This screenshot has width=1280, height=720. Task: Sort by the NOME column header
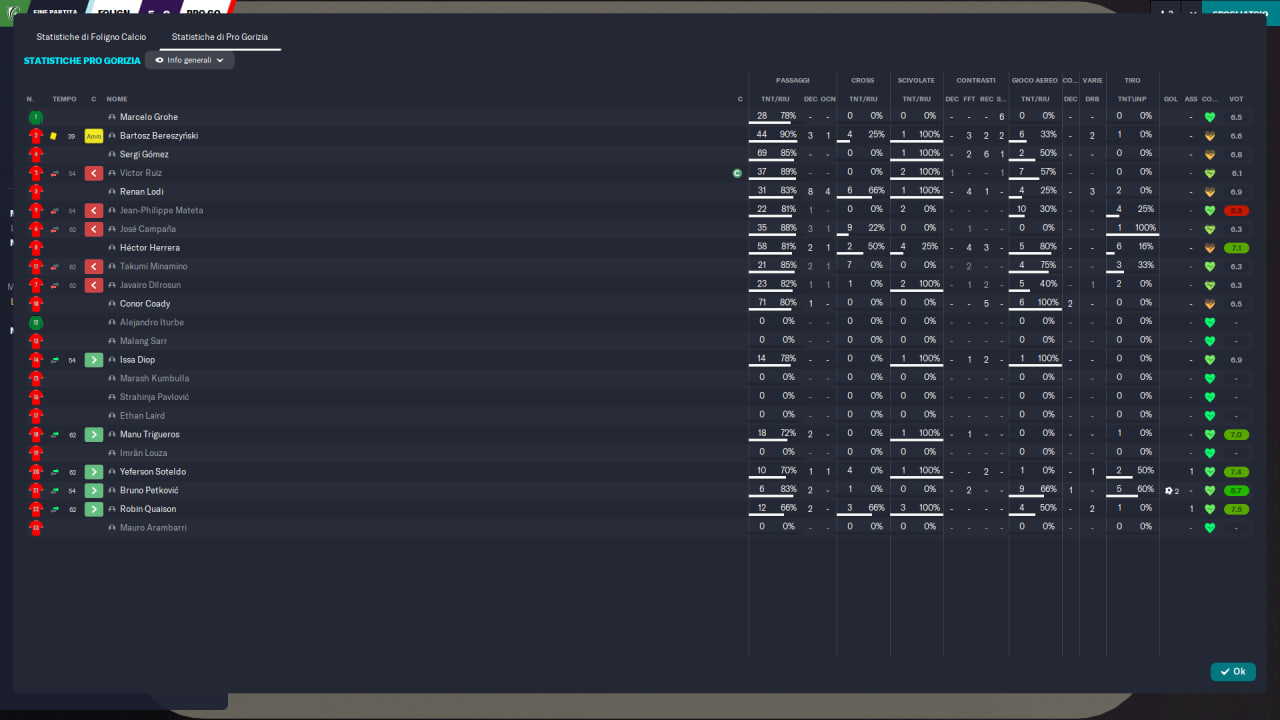(x=117, y=99)
